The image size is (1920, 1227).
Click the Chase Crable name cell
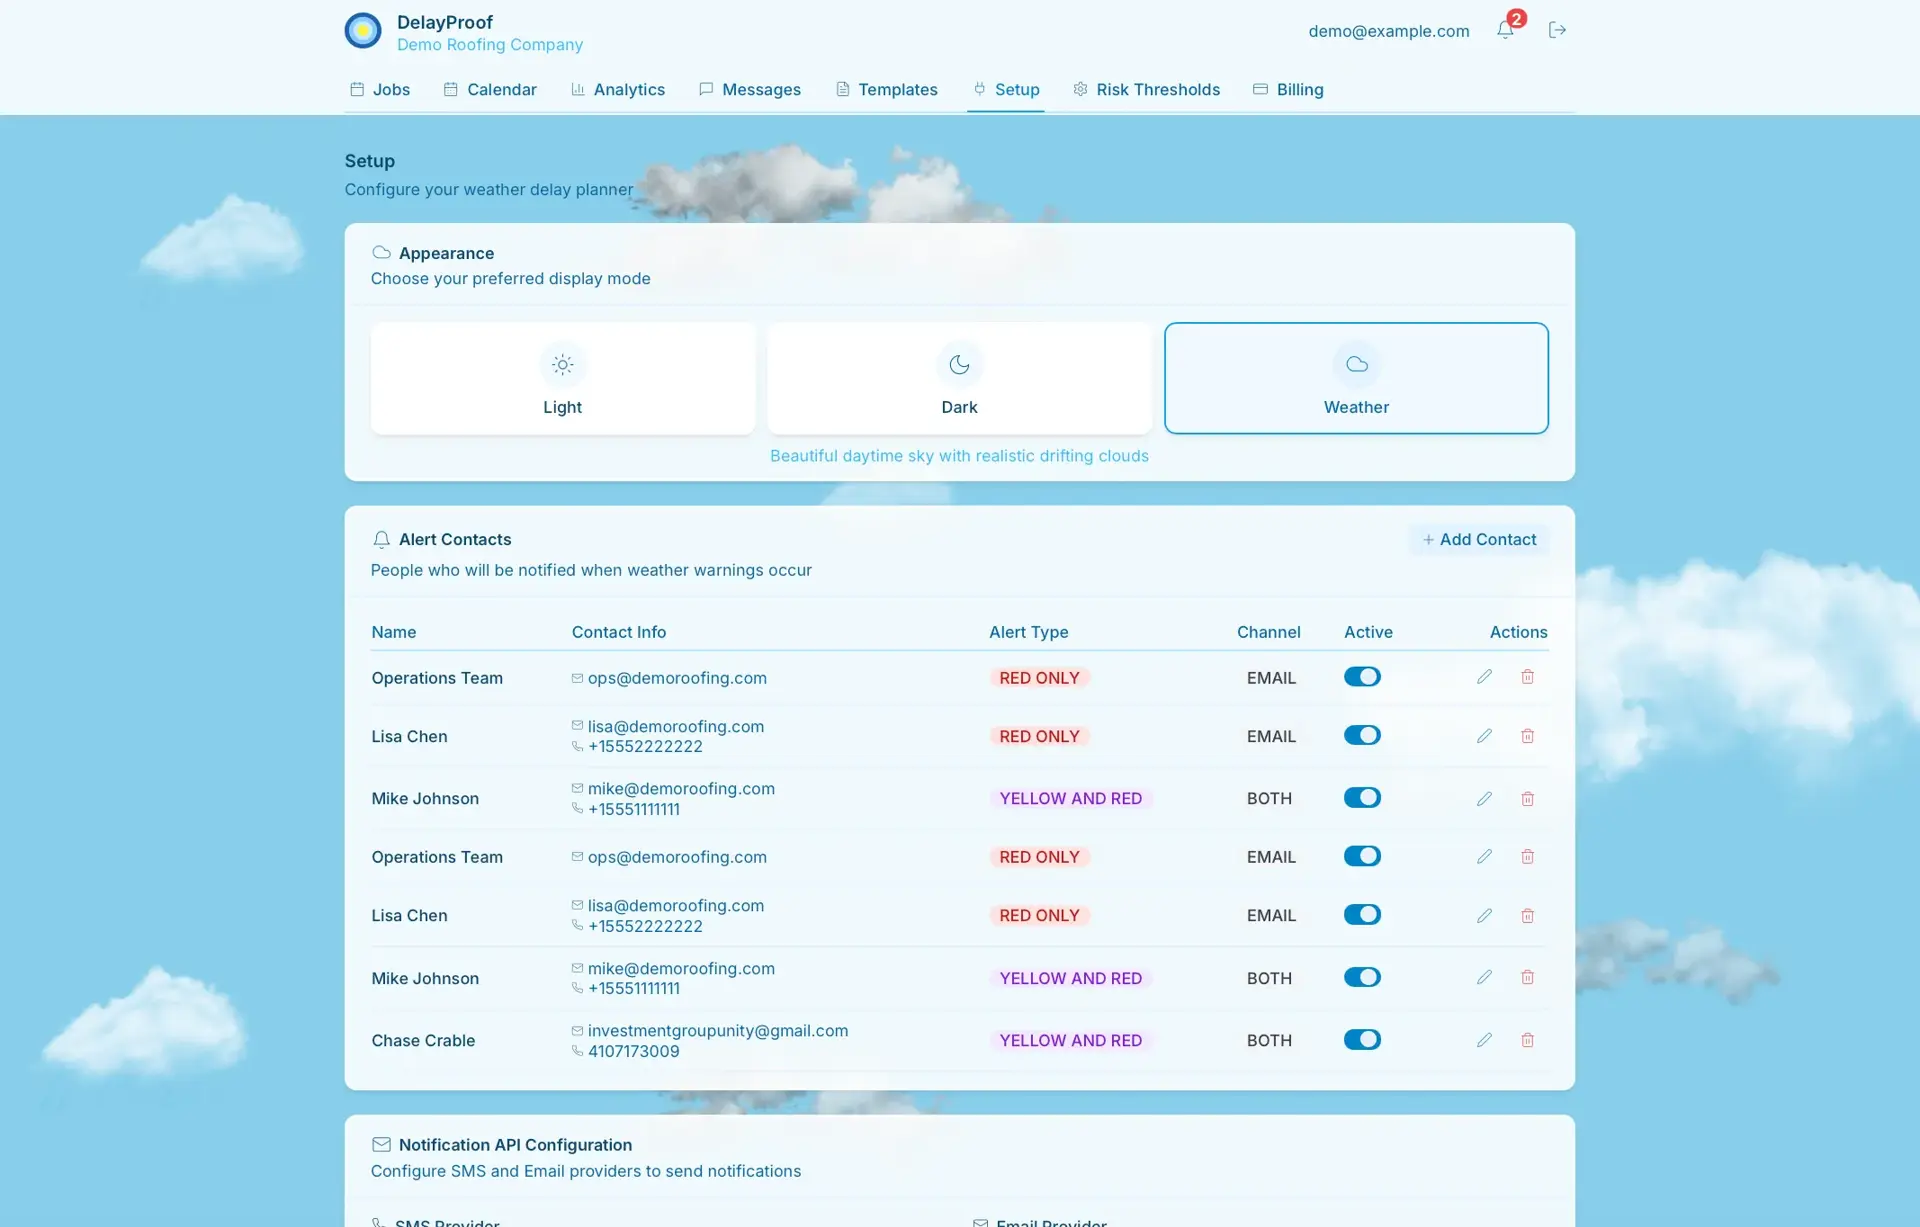click(x=423, y=1040)
